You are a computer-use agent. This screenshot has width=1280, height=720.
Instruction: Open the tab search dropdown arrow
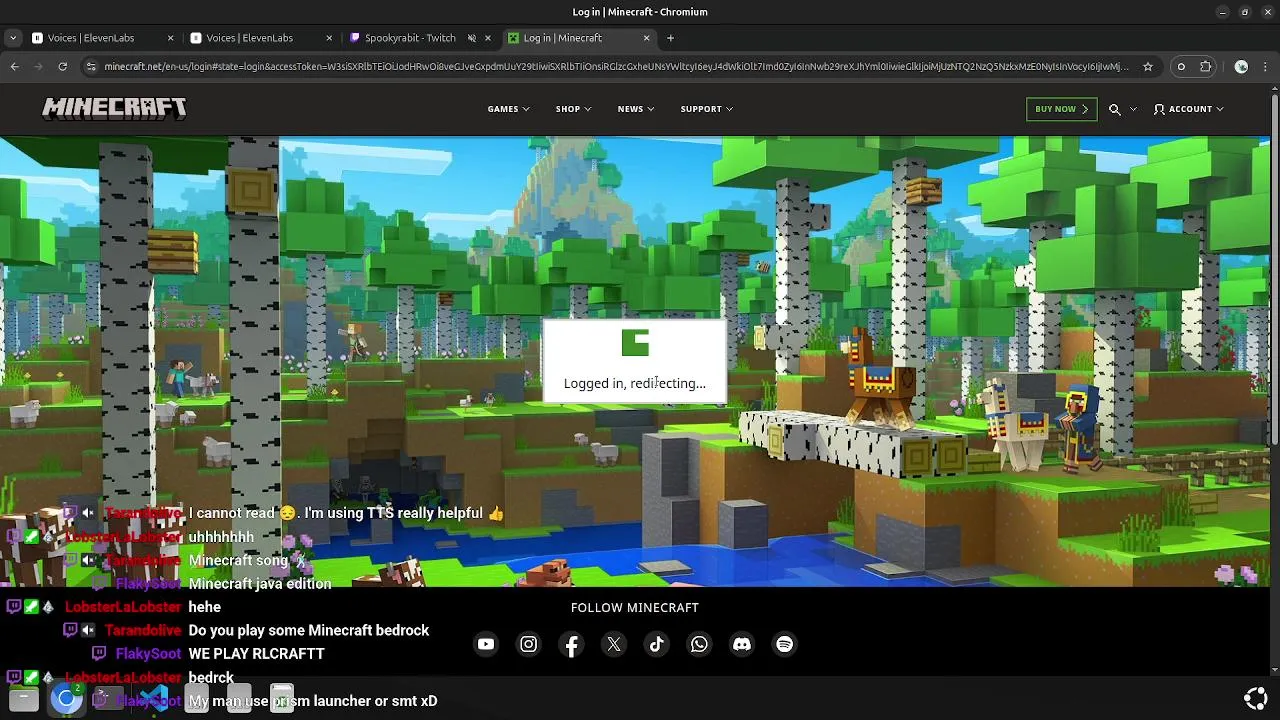[12, 38]
